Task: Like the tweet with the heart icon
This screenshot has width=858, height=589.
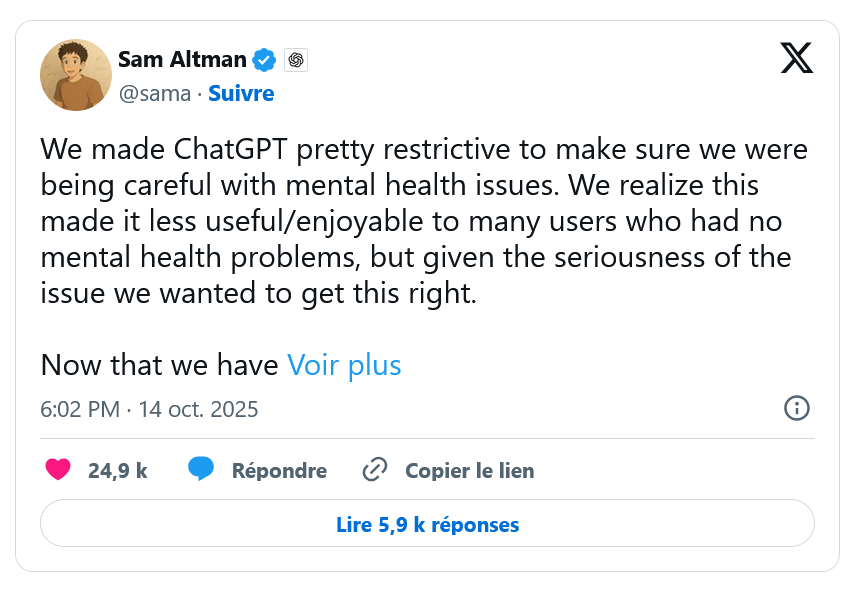Action: (x=59, y=470)
